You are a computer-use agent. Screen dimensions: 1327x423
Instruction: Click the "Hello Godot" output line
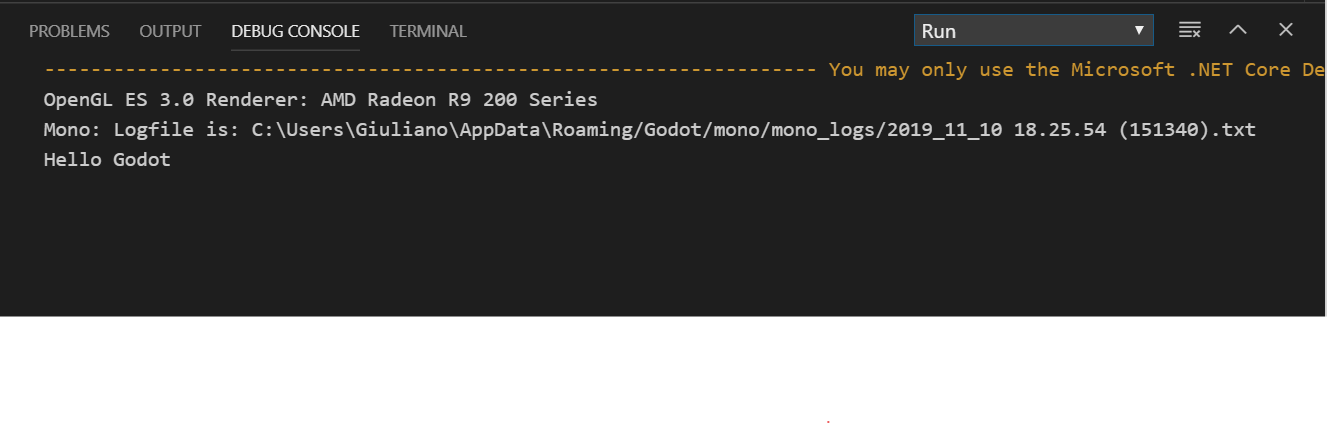coord(107,159)
